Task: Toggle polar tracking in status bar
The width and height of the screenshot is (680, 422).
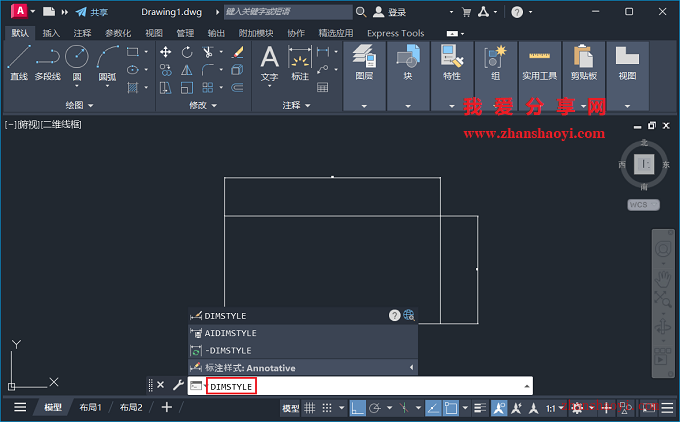Action: coord(375,408)
